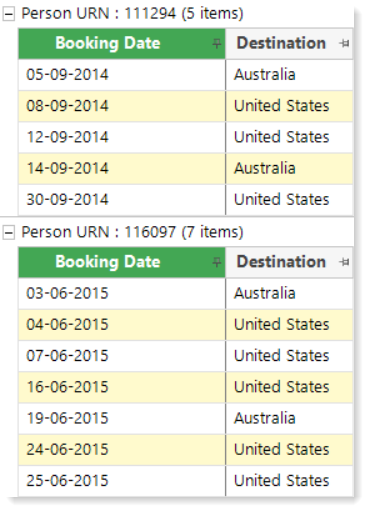
Task: Pin Destination column in second table
Action: point(344,262)
